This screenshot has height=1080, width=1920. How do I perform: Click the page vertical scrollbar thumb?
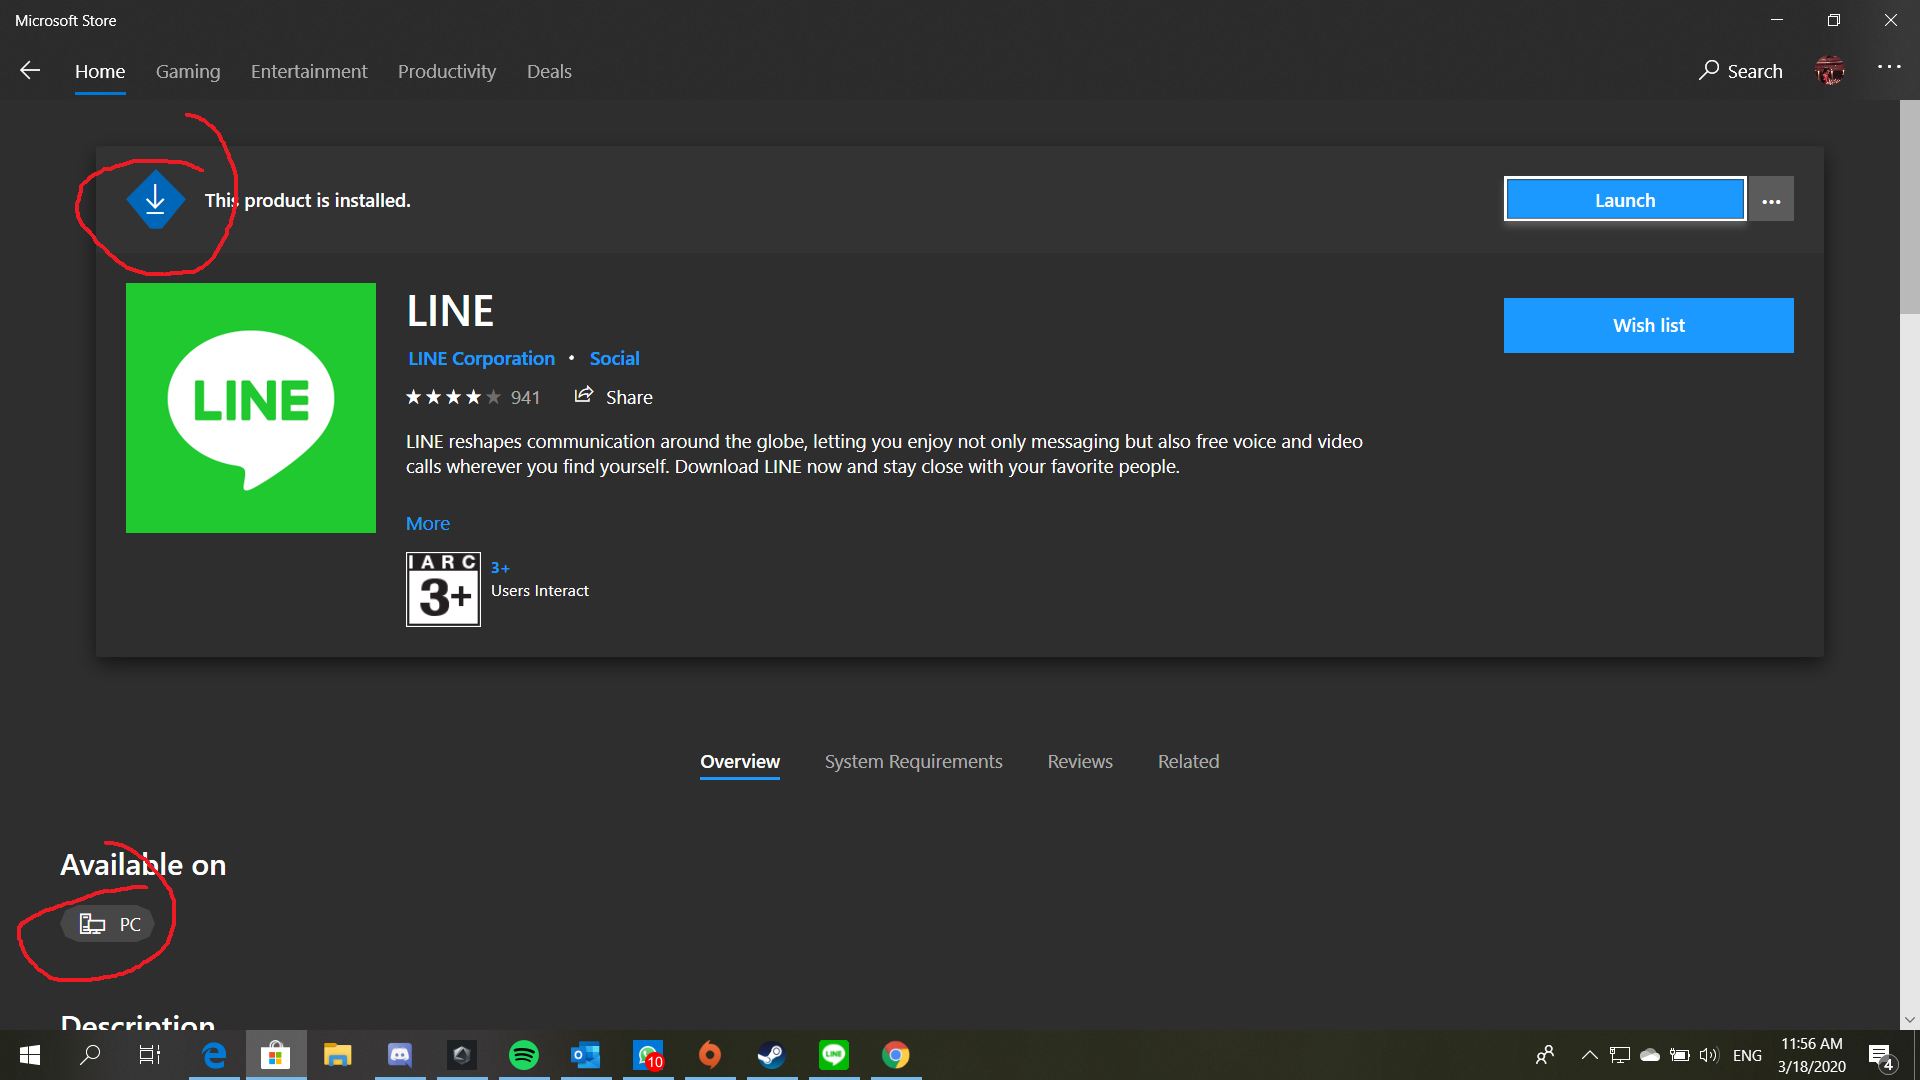(x=1910, y=208)
